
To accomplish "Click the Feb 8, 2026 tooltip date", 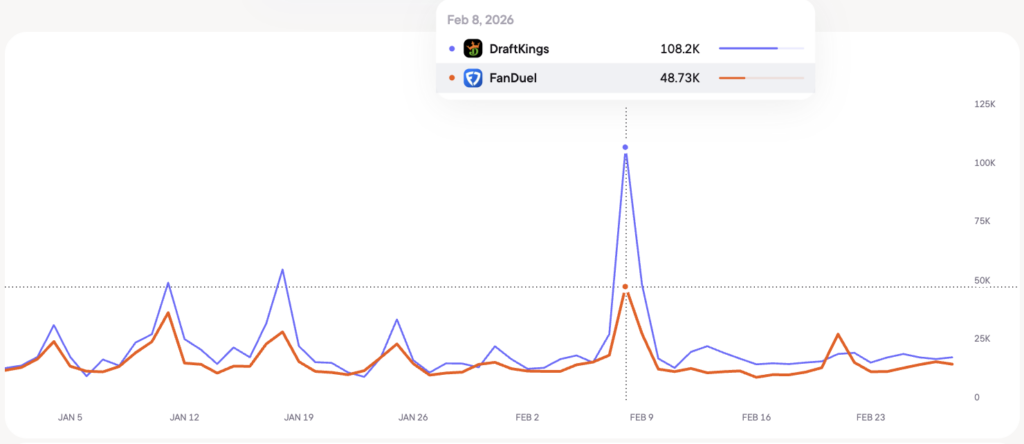I will 479,20.
